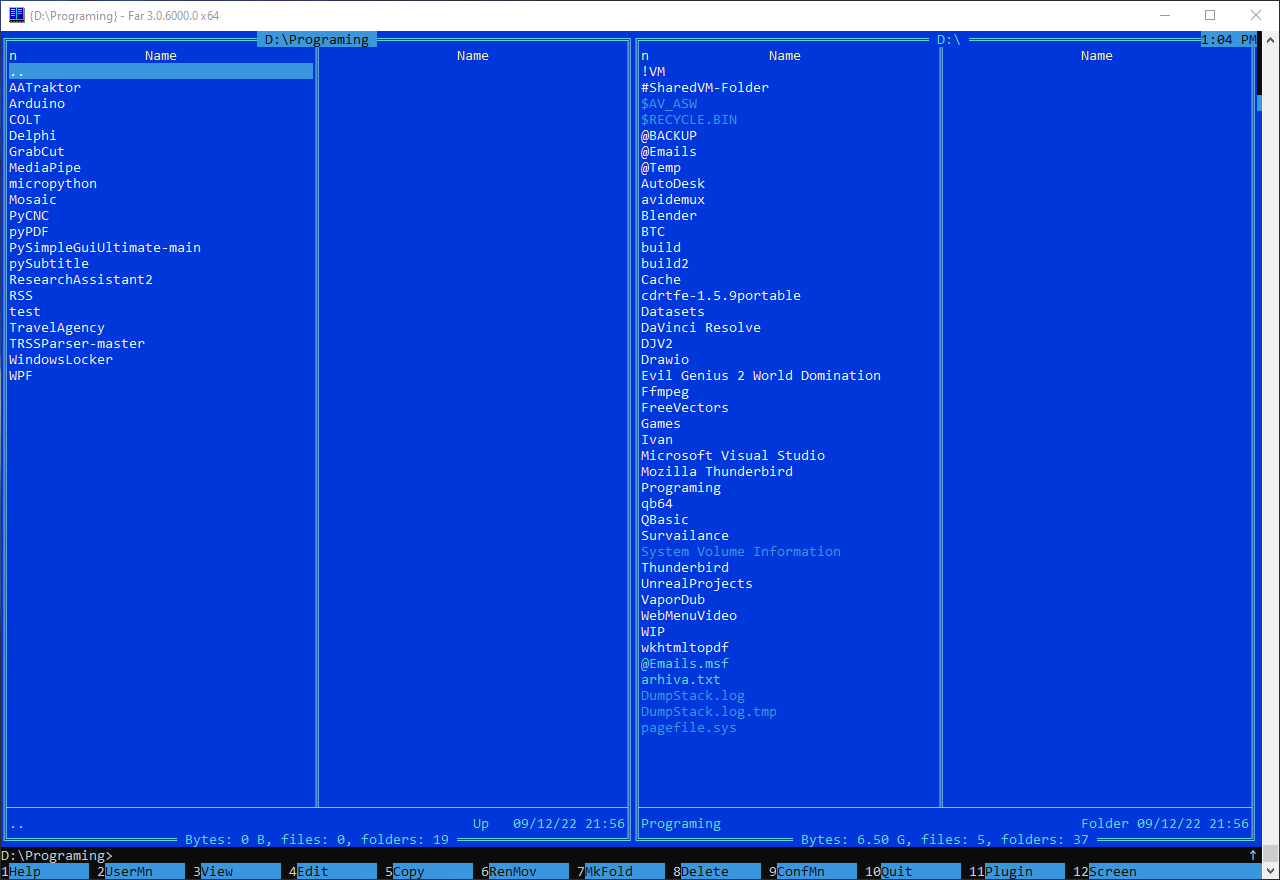Select the WindowsLocker folder
This screenshot has height=880, width=1280.
pyautogui.click(x=61, y=359)
